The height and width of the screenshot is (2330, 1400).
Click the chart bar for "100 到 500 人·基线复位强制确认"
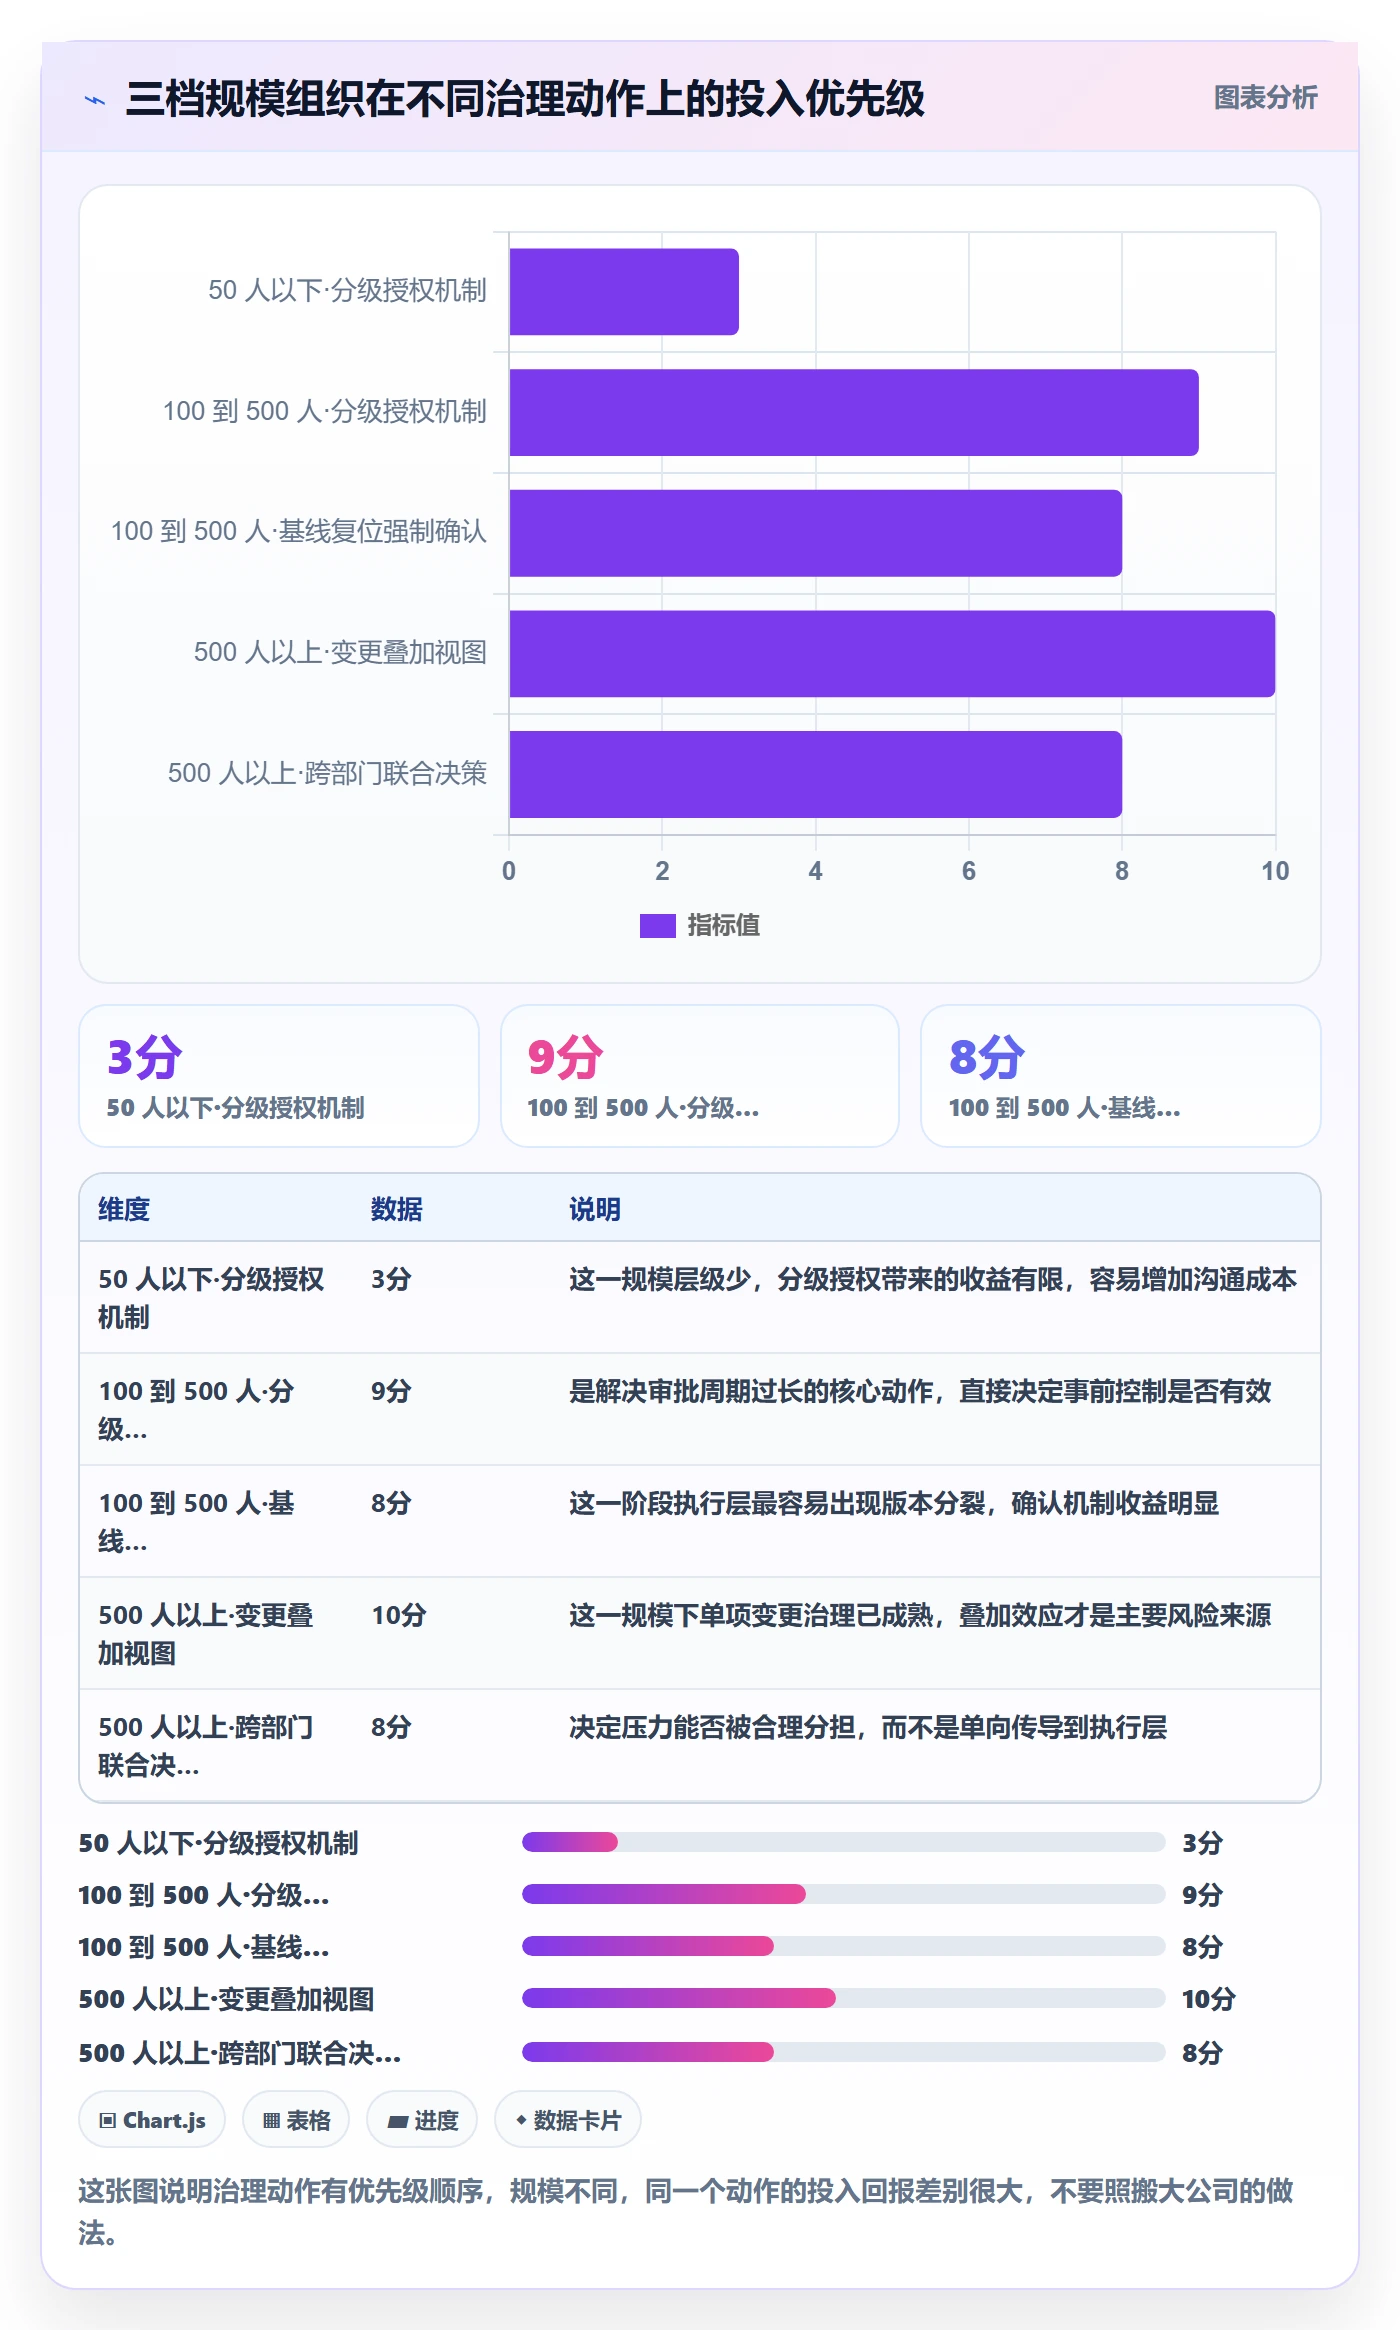pyautogui.click(x=816, y=533)
